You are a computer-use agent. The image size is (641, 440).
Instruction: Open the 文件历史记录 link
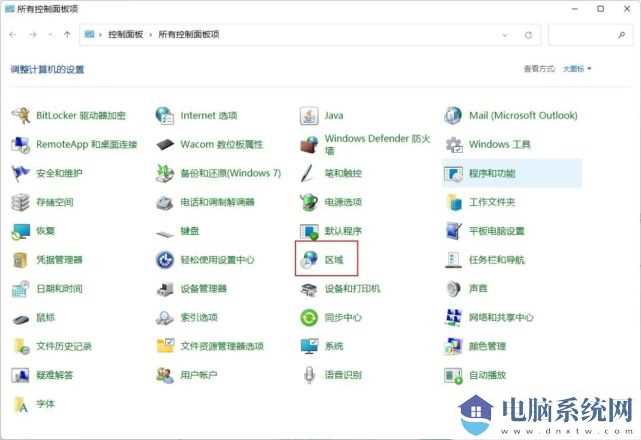(x=64, y=346)
